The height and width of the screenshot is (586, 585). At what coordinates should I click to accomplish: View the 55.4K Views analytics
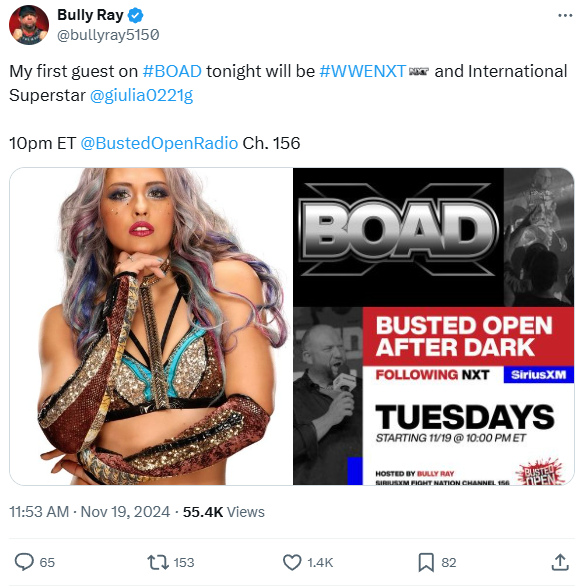click(224, 512)
